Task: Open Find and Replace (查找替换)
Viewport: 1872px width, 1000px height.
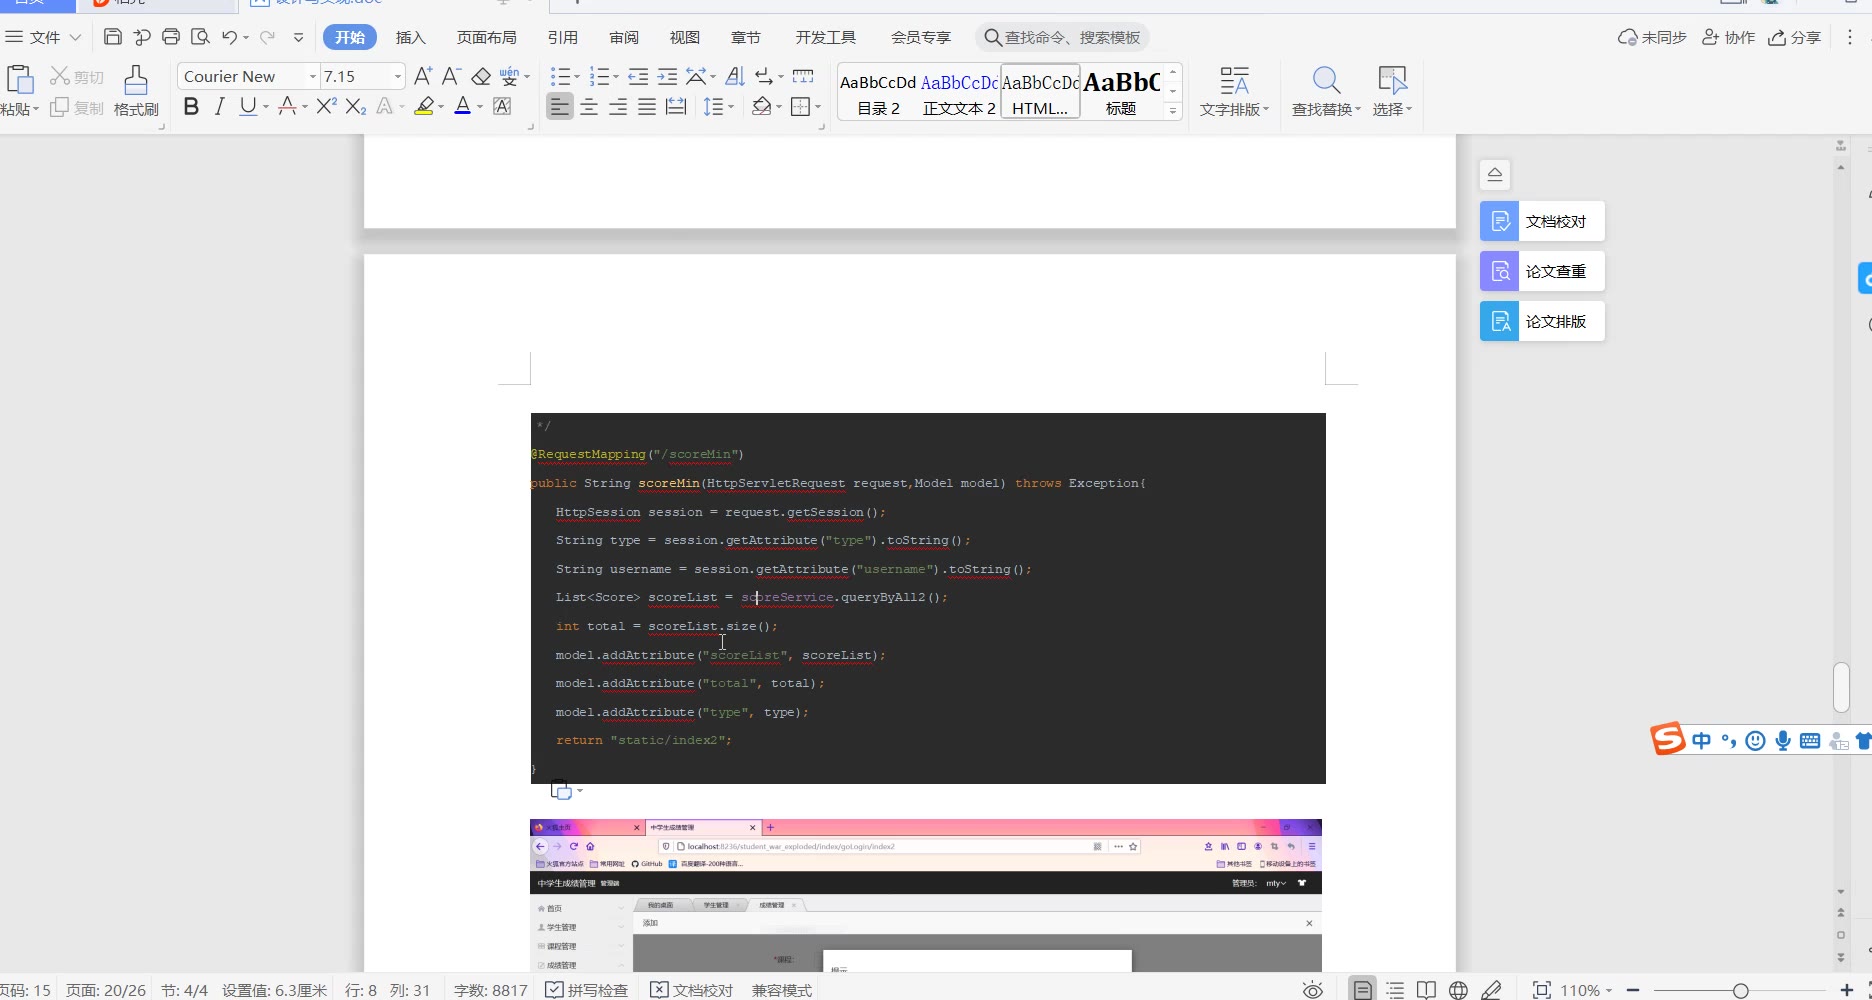Action: [1326, 90]
